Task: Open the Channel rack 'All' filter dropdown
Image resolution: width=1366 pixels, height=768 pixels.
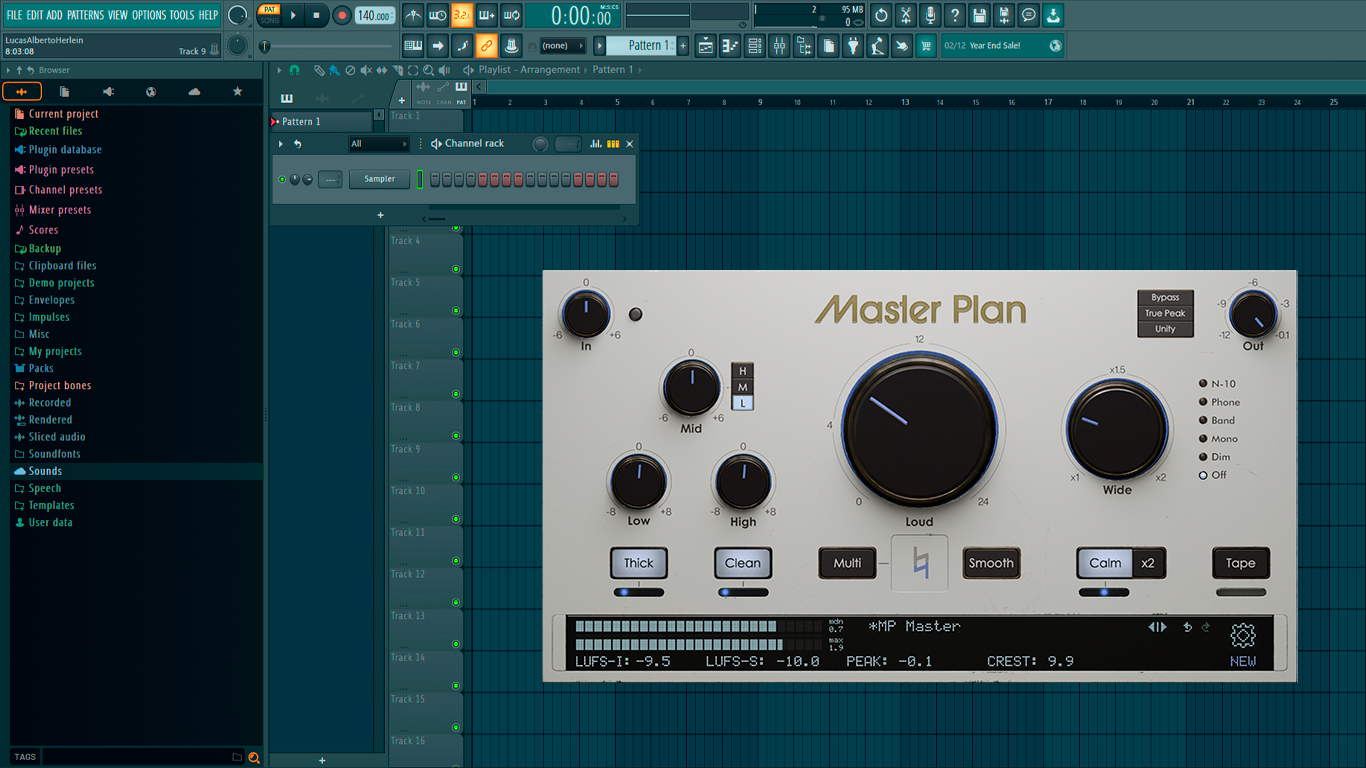Action: (x=379, y=144)
